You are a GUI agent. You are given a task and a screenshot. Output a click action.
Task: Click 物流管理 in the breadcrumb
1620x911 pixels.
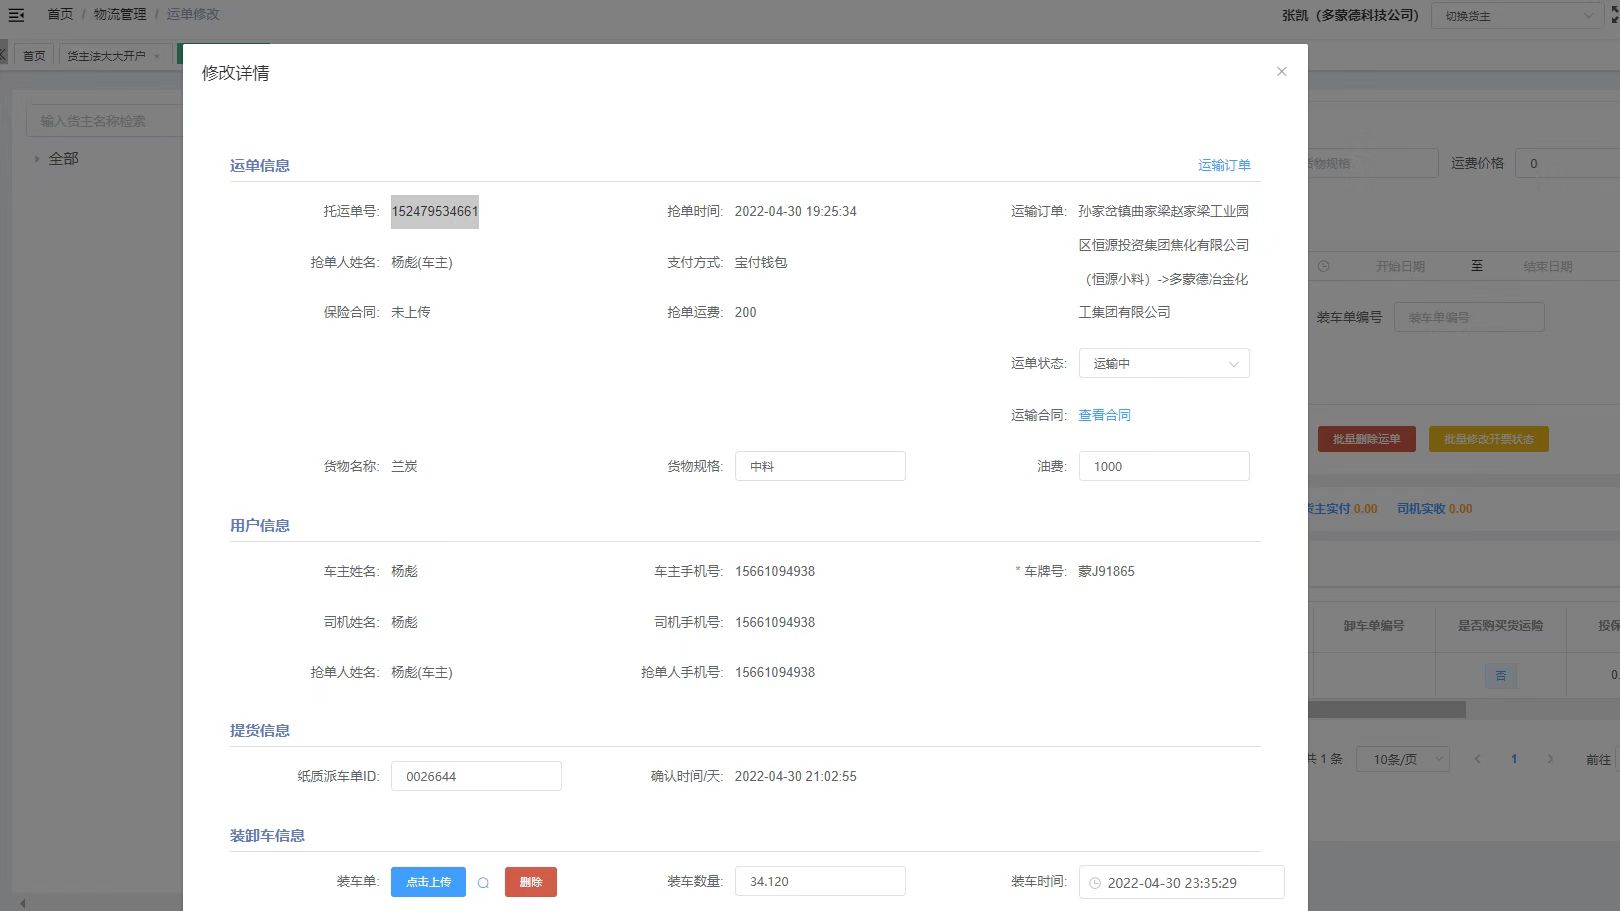tap(120, 14)
